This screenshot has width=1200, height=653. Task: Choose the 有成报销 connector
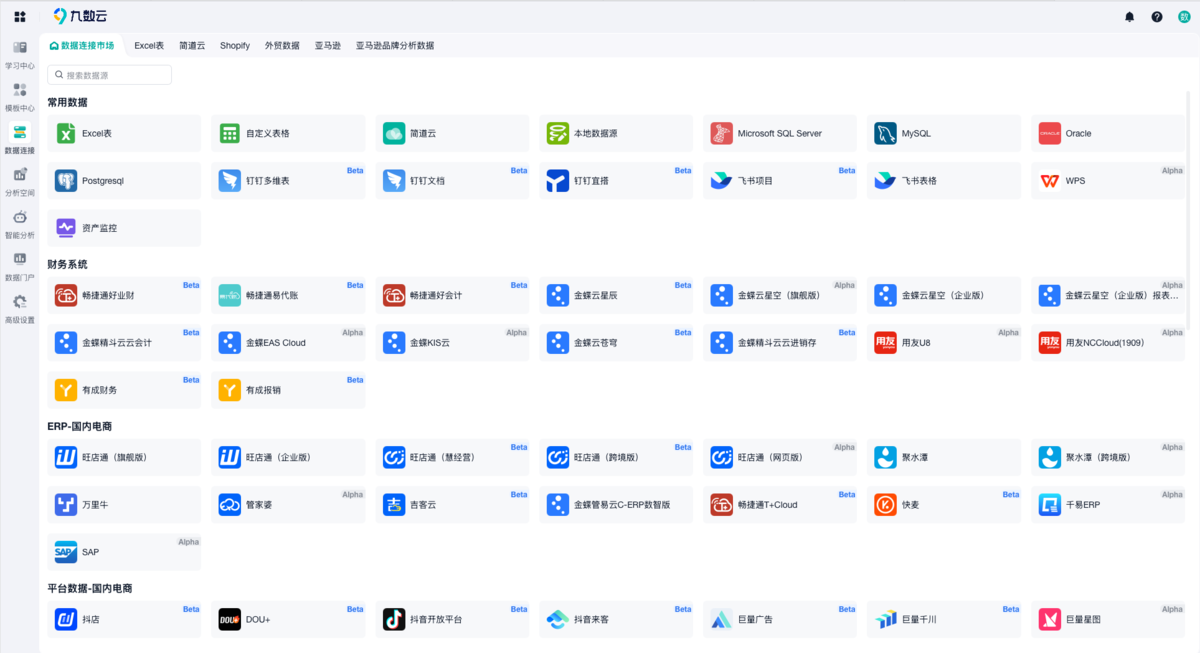click(288, 390)
